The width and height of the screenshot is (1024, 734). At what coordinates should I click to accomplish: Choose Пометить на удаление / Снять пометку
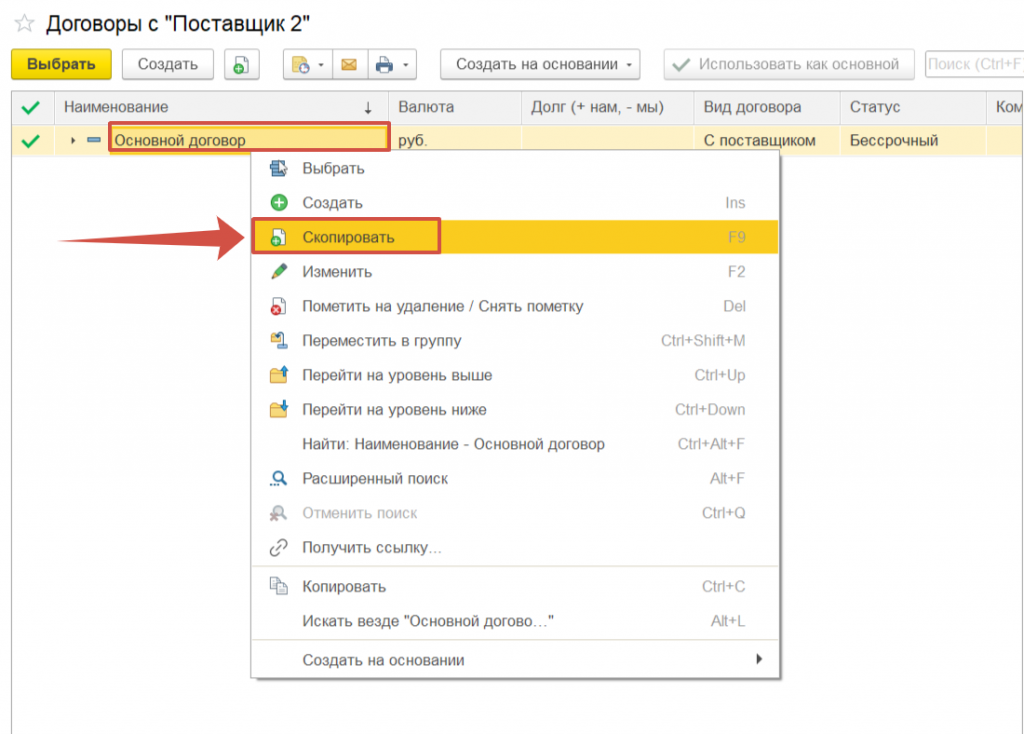pyautogui.click(x=442, y=306)
